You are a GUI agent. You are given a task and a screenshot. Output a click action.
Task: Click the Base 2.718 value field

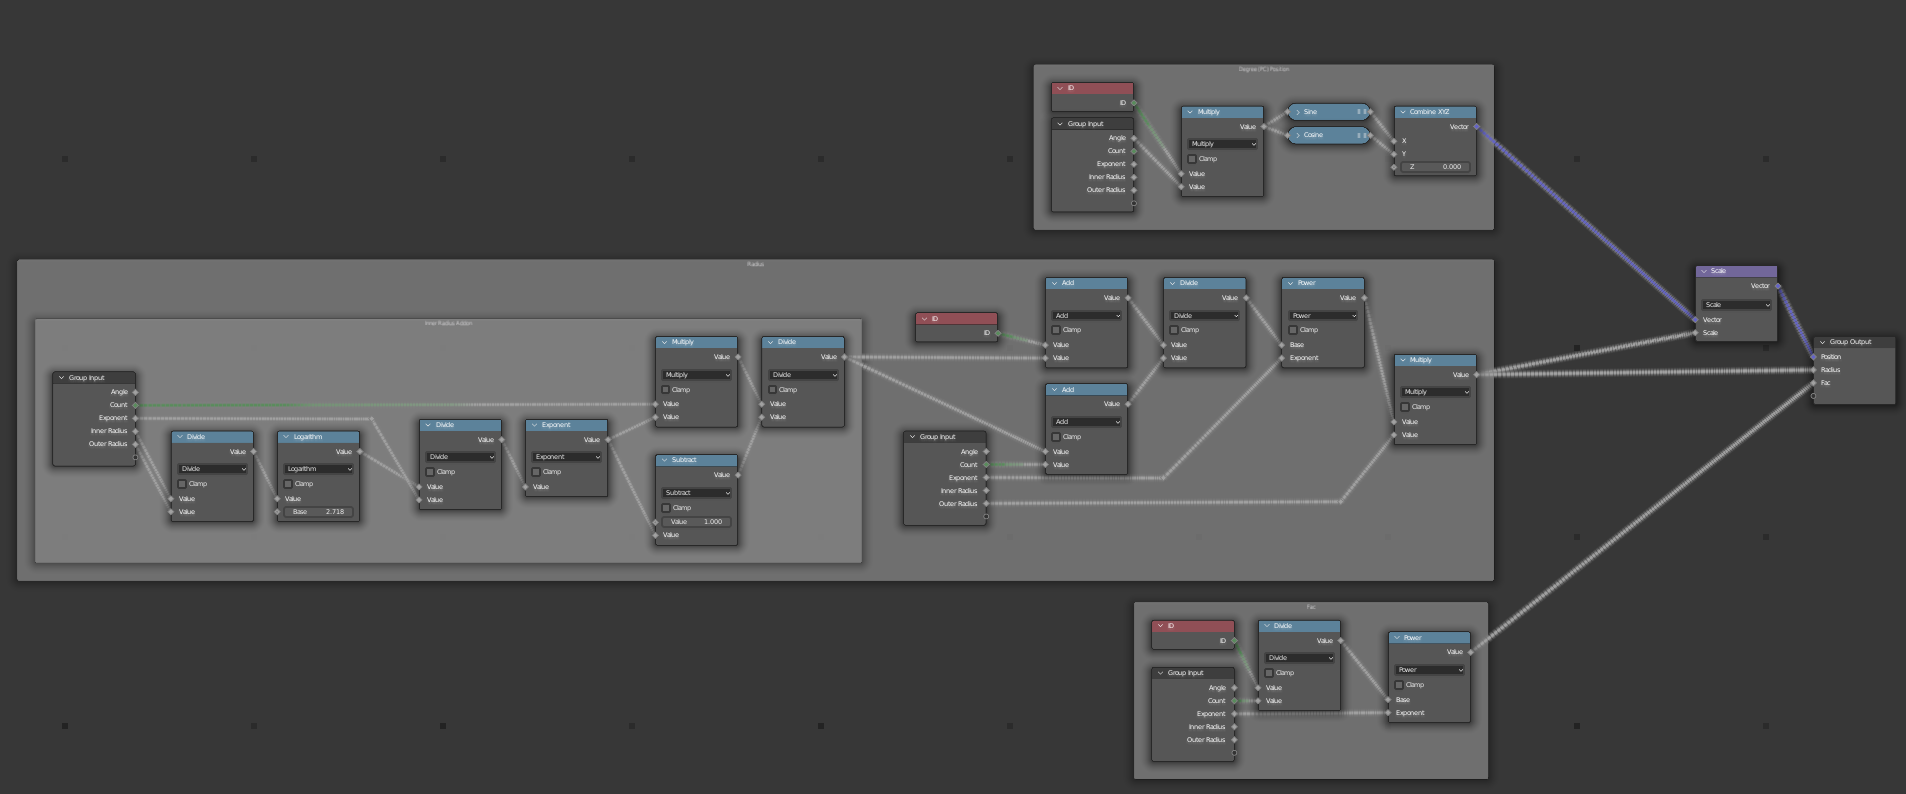pyautogui.click(x=318, y=512)
